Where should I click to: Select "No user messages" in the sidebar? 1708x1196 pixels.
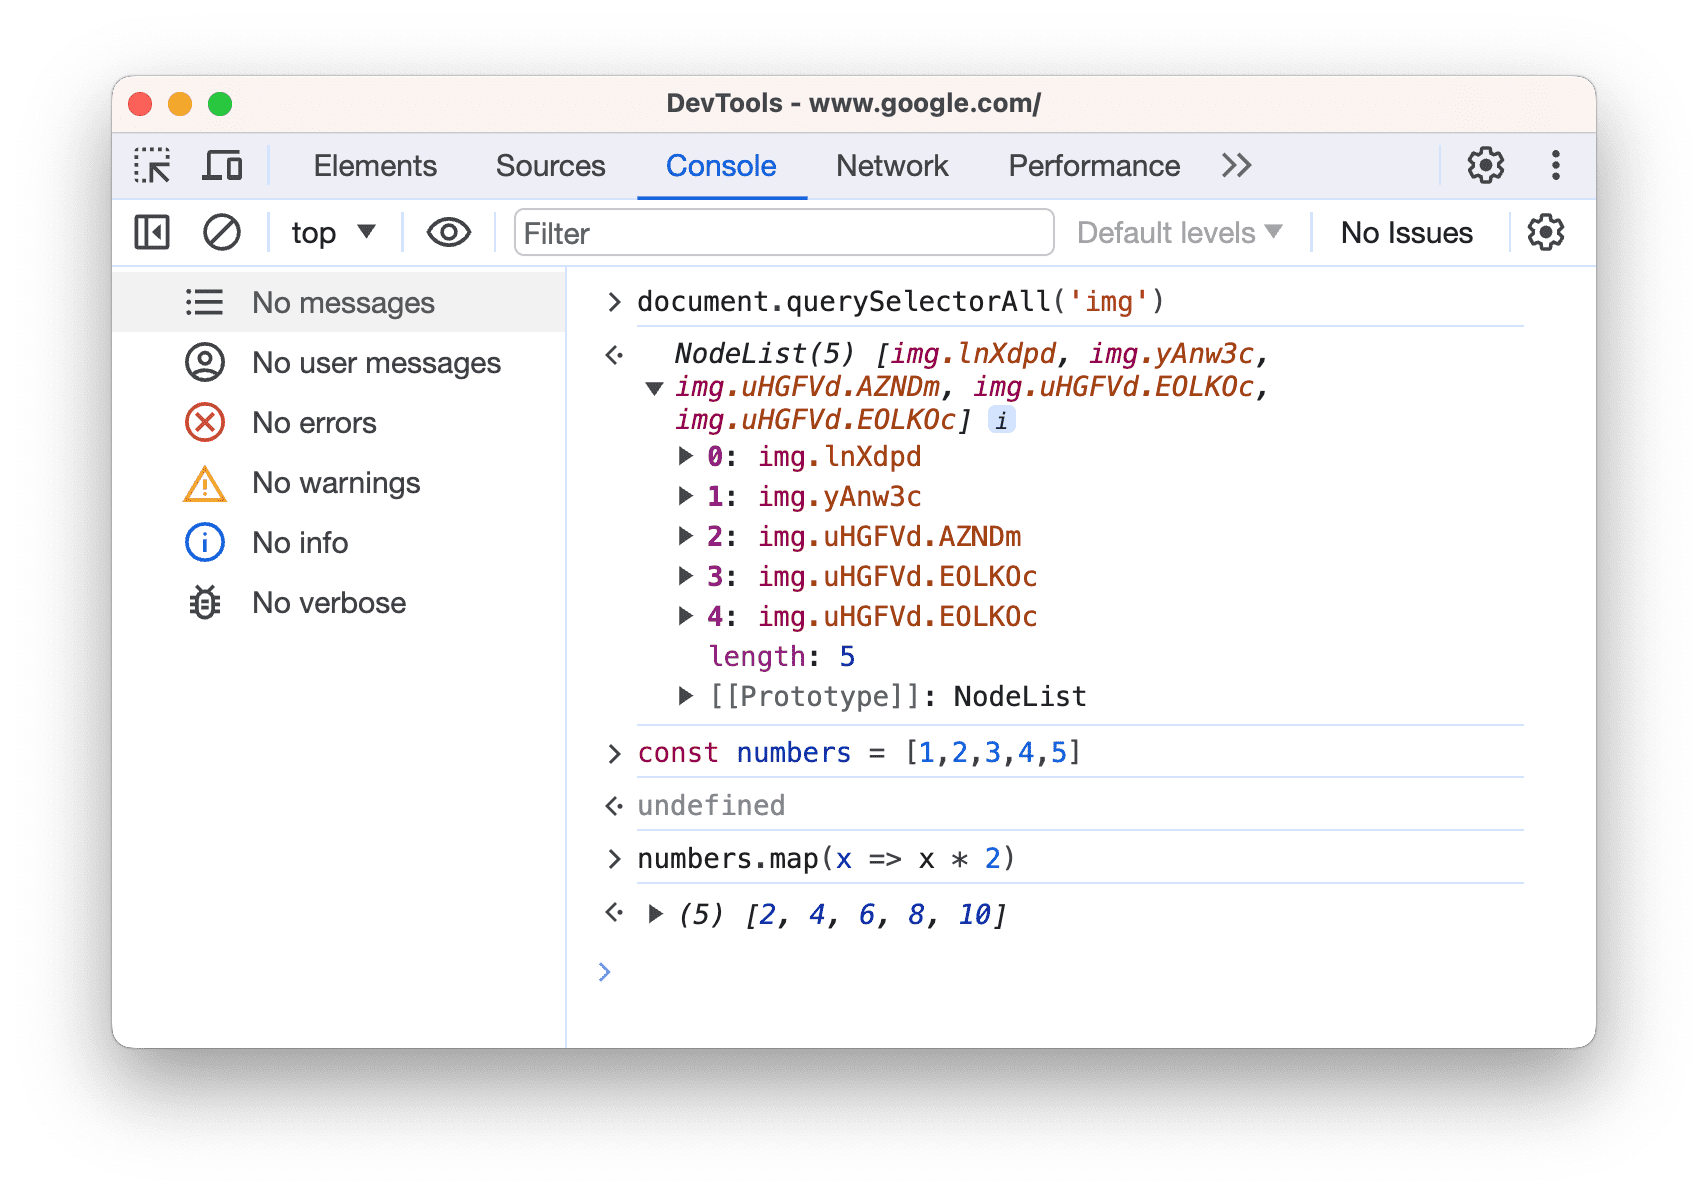pos(376,362)
